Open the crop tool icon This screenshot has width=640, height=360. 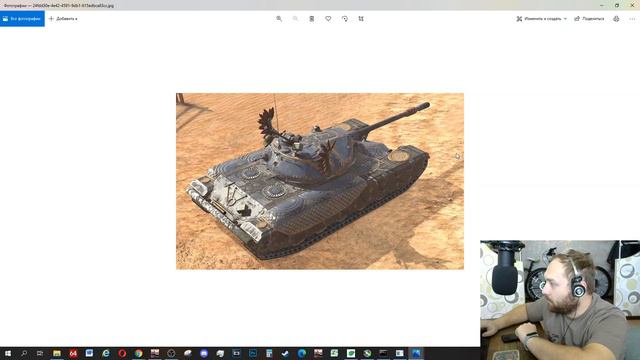(361, 19)
